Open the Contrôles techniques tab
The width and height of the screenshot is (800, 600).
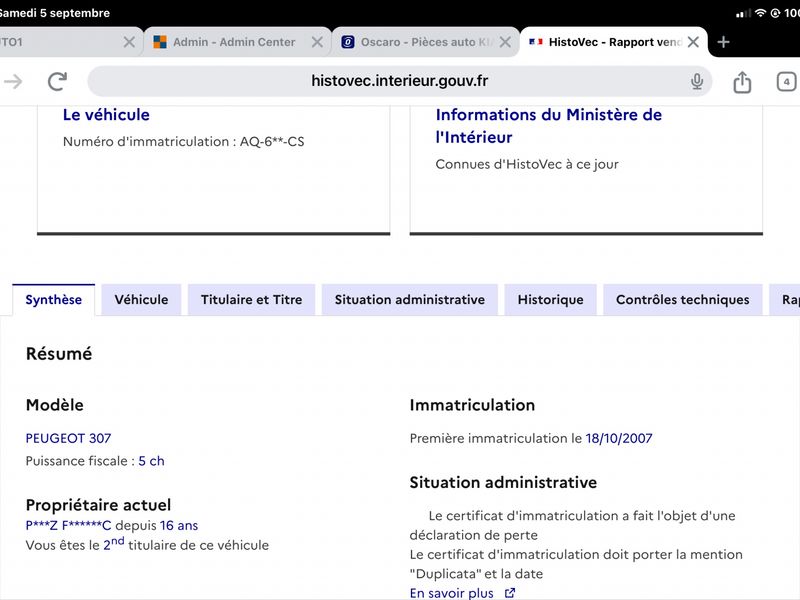coord(683,299)
